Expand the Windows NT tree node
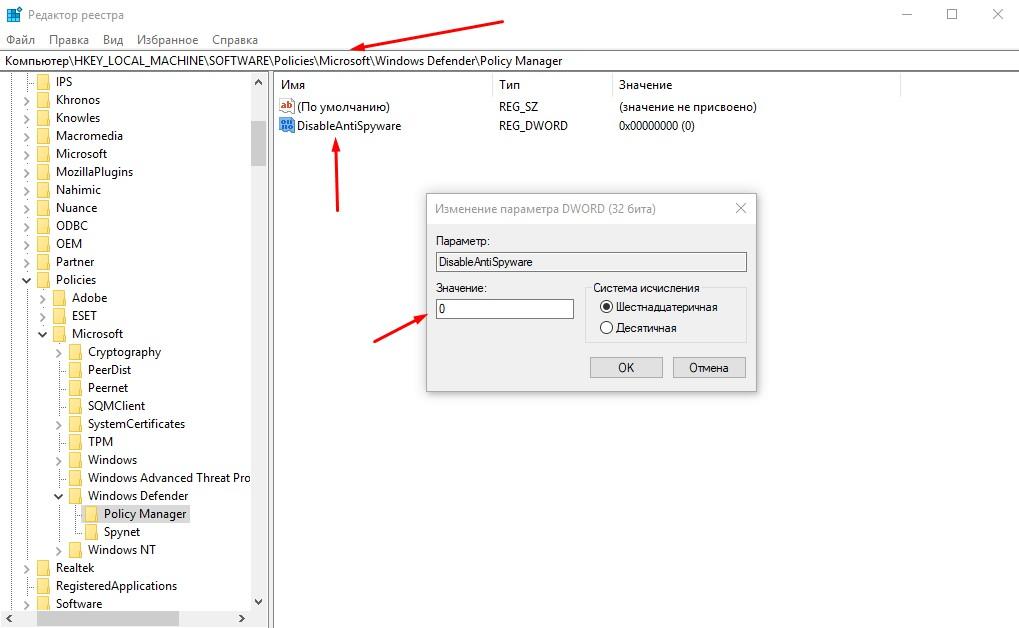 tap(58, 551)
